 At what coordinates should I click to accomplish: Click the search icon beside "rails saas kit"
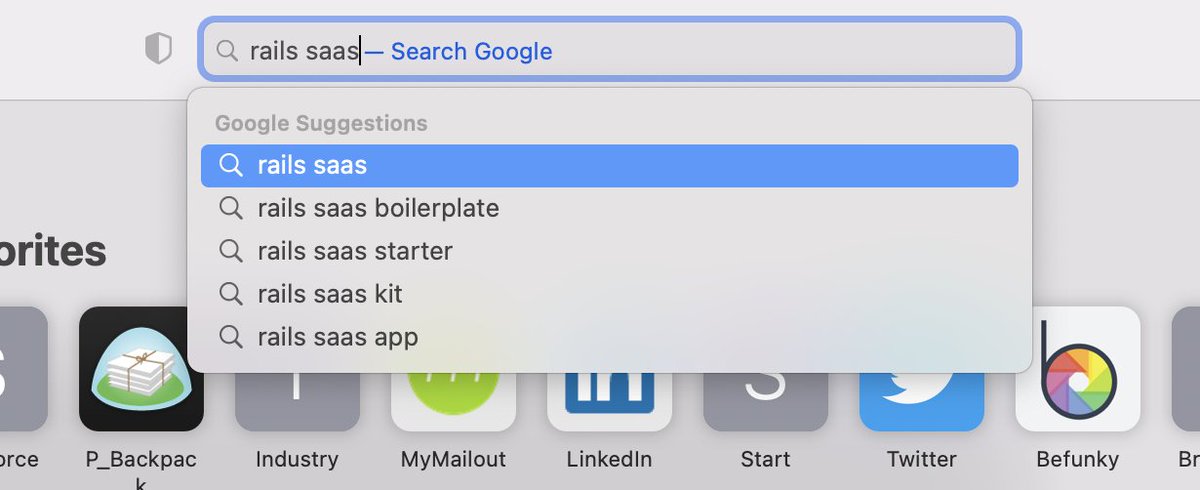231,294
